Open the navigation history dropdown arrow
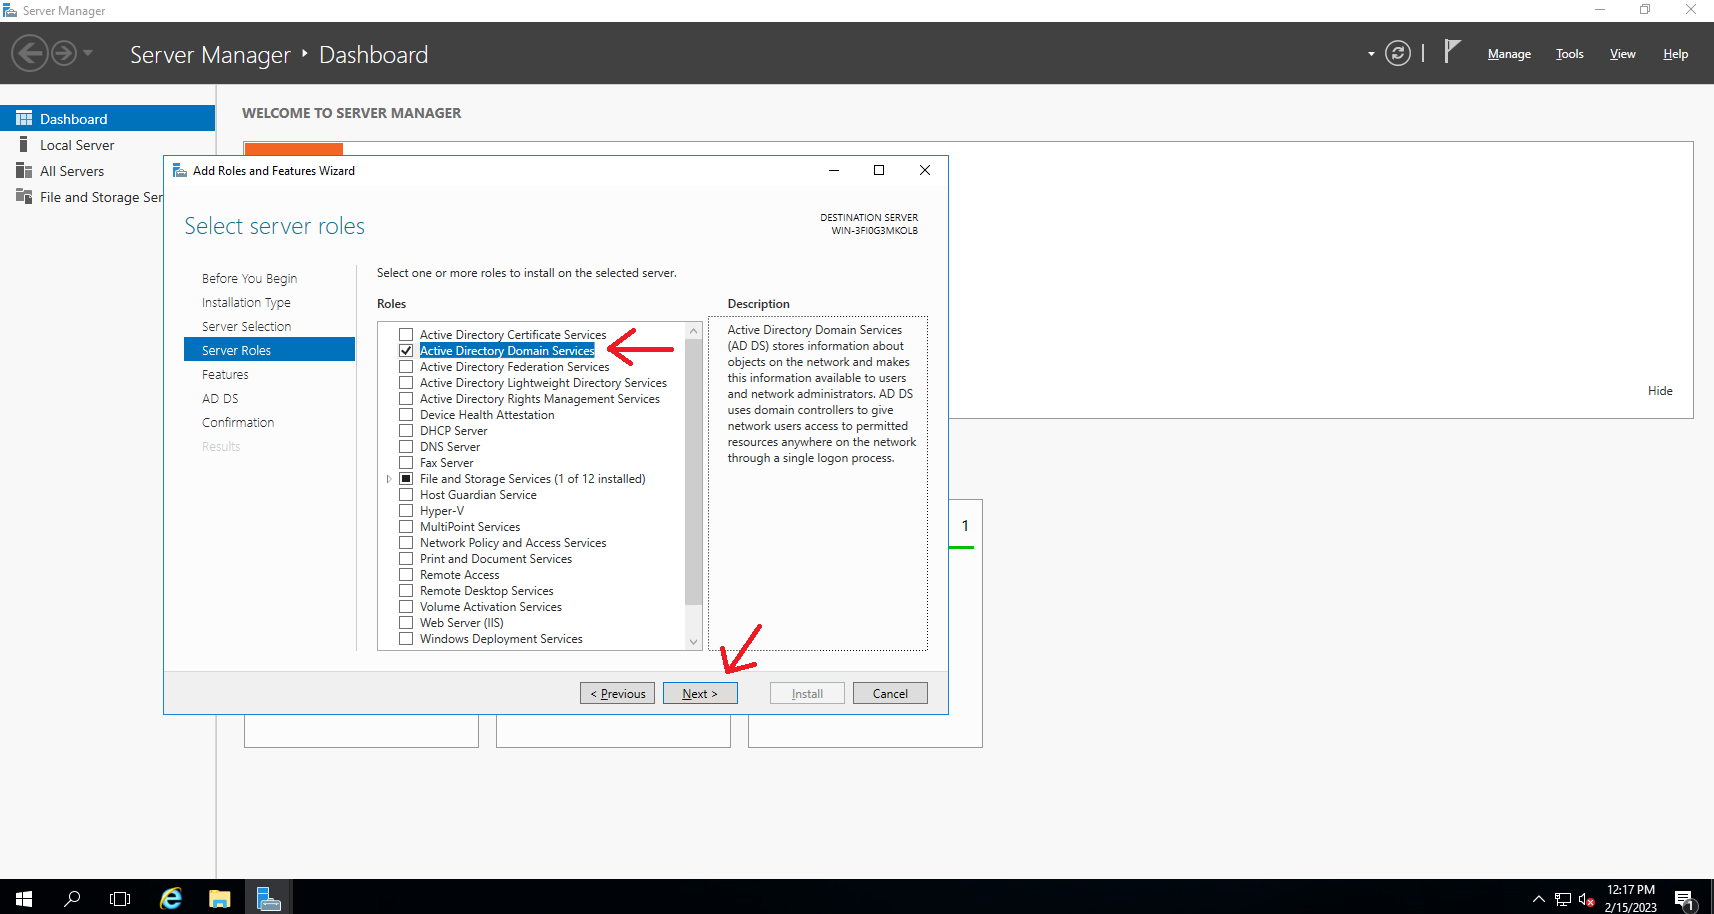1714x914 pixels. click(88, 53)
